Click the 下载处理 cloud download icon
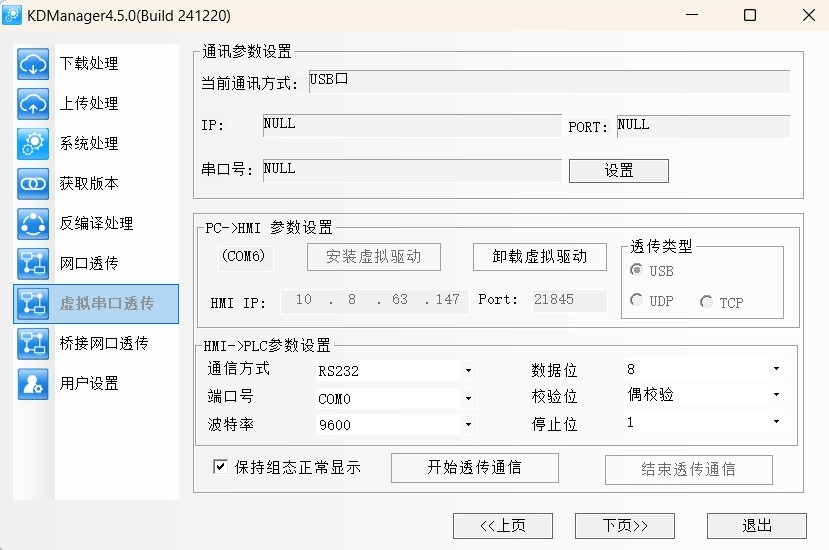The image size is (829, 550). [x=33, y=64]
